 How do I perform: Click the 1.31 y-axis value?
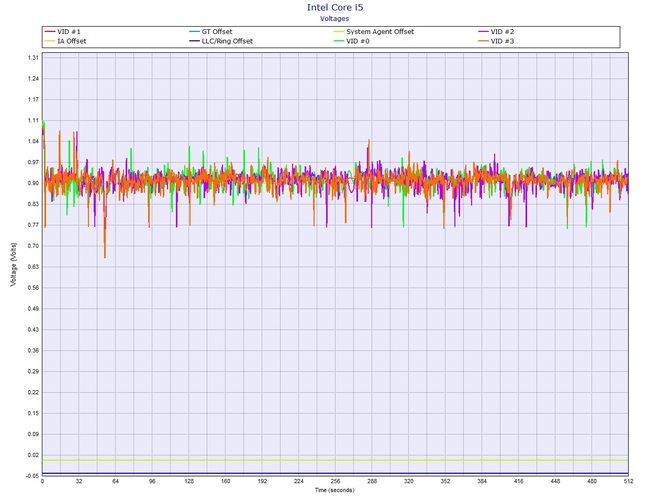pos(34,58)
